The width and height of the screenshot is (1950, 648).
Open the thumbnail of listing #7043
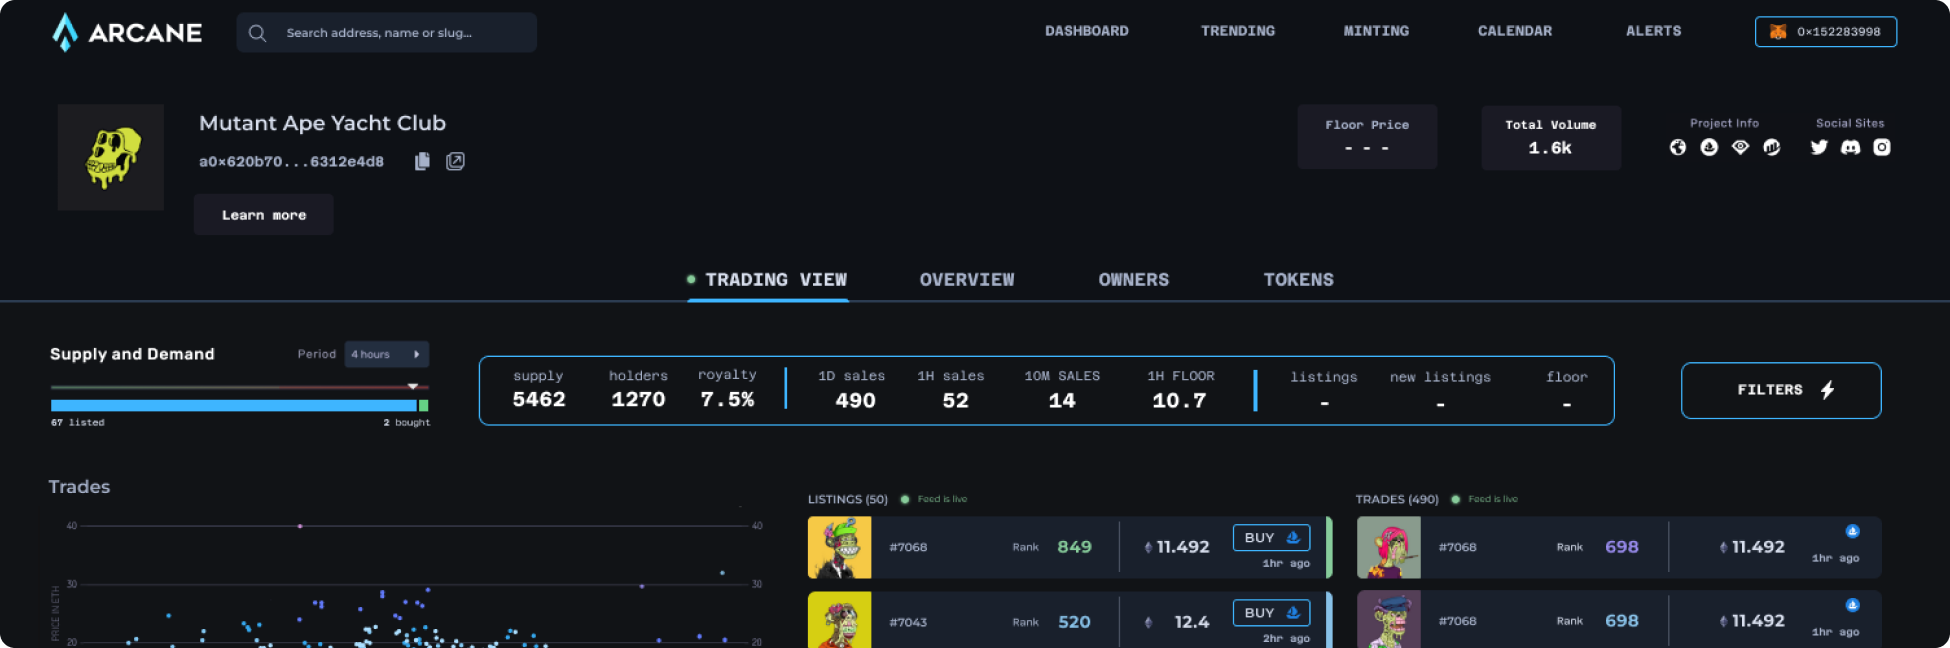[x=840, y=620]
